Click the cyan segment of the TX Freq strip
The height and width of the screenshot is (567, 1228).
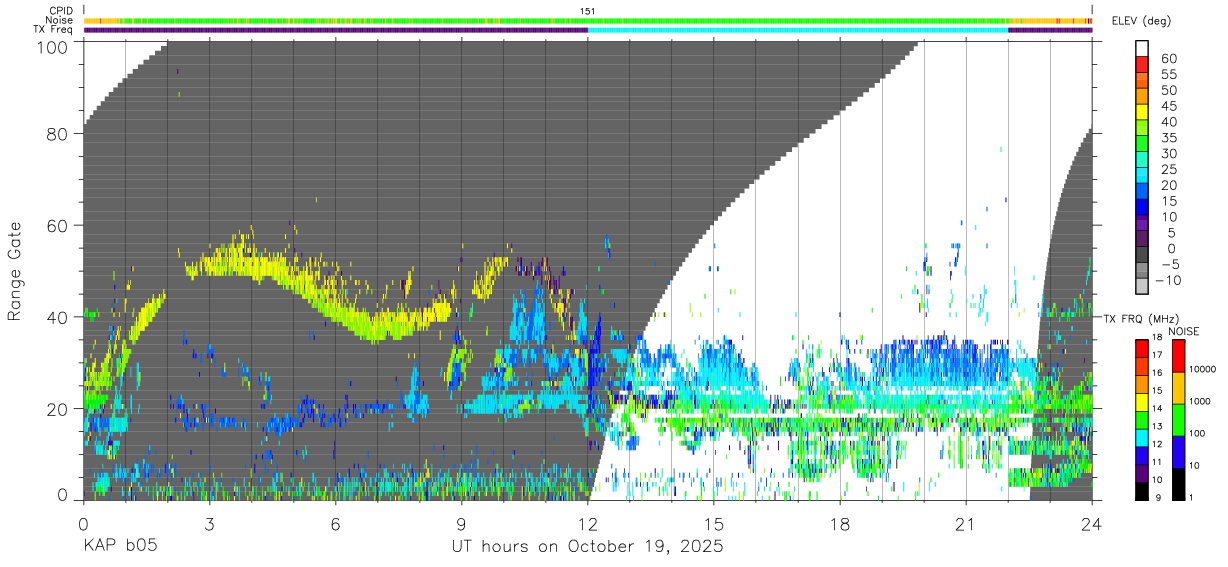click(x=798, y=30)
